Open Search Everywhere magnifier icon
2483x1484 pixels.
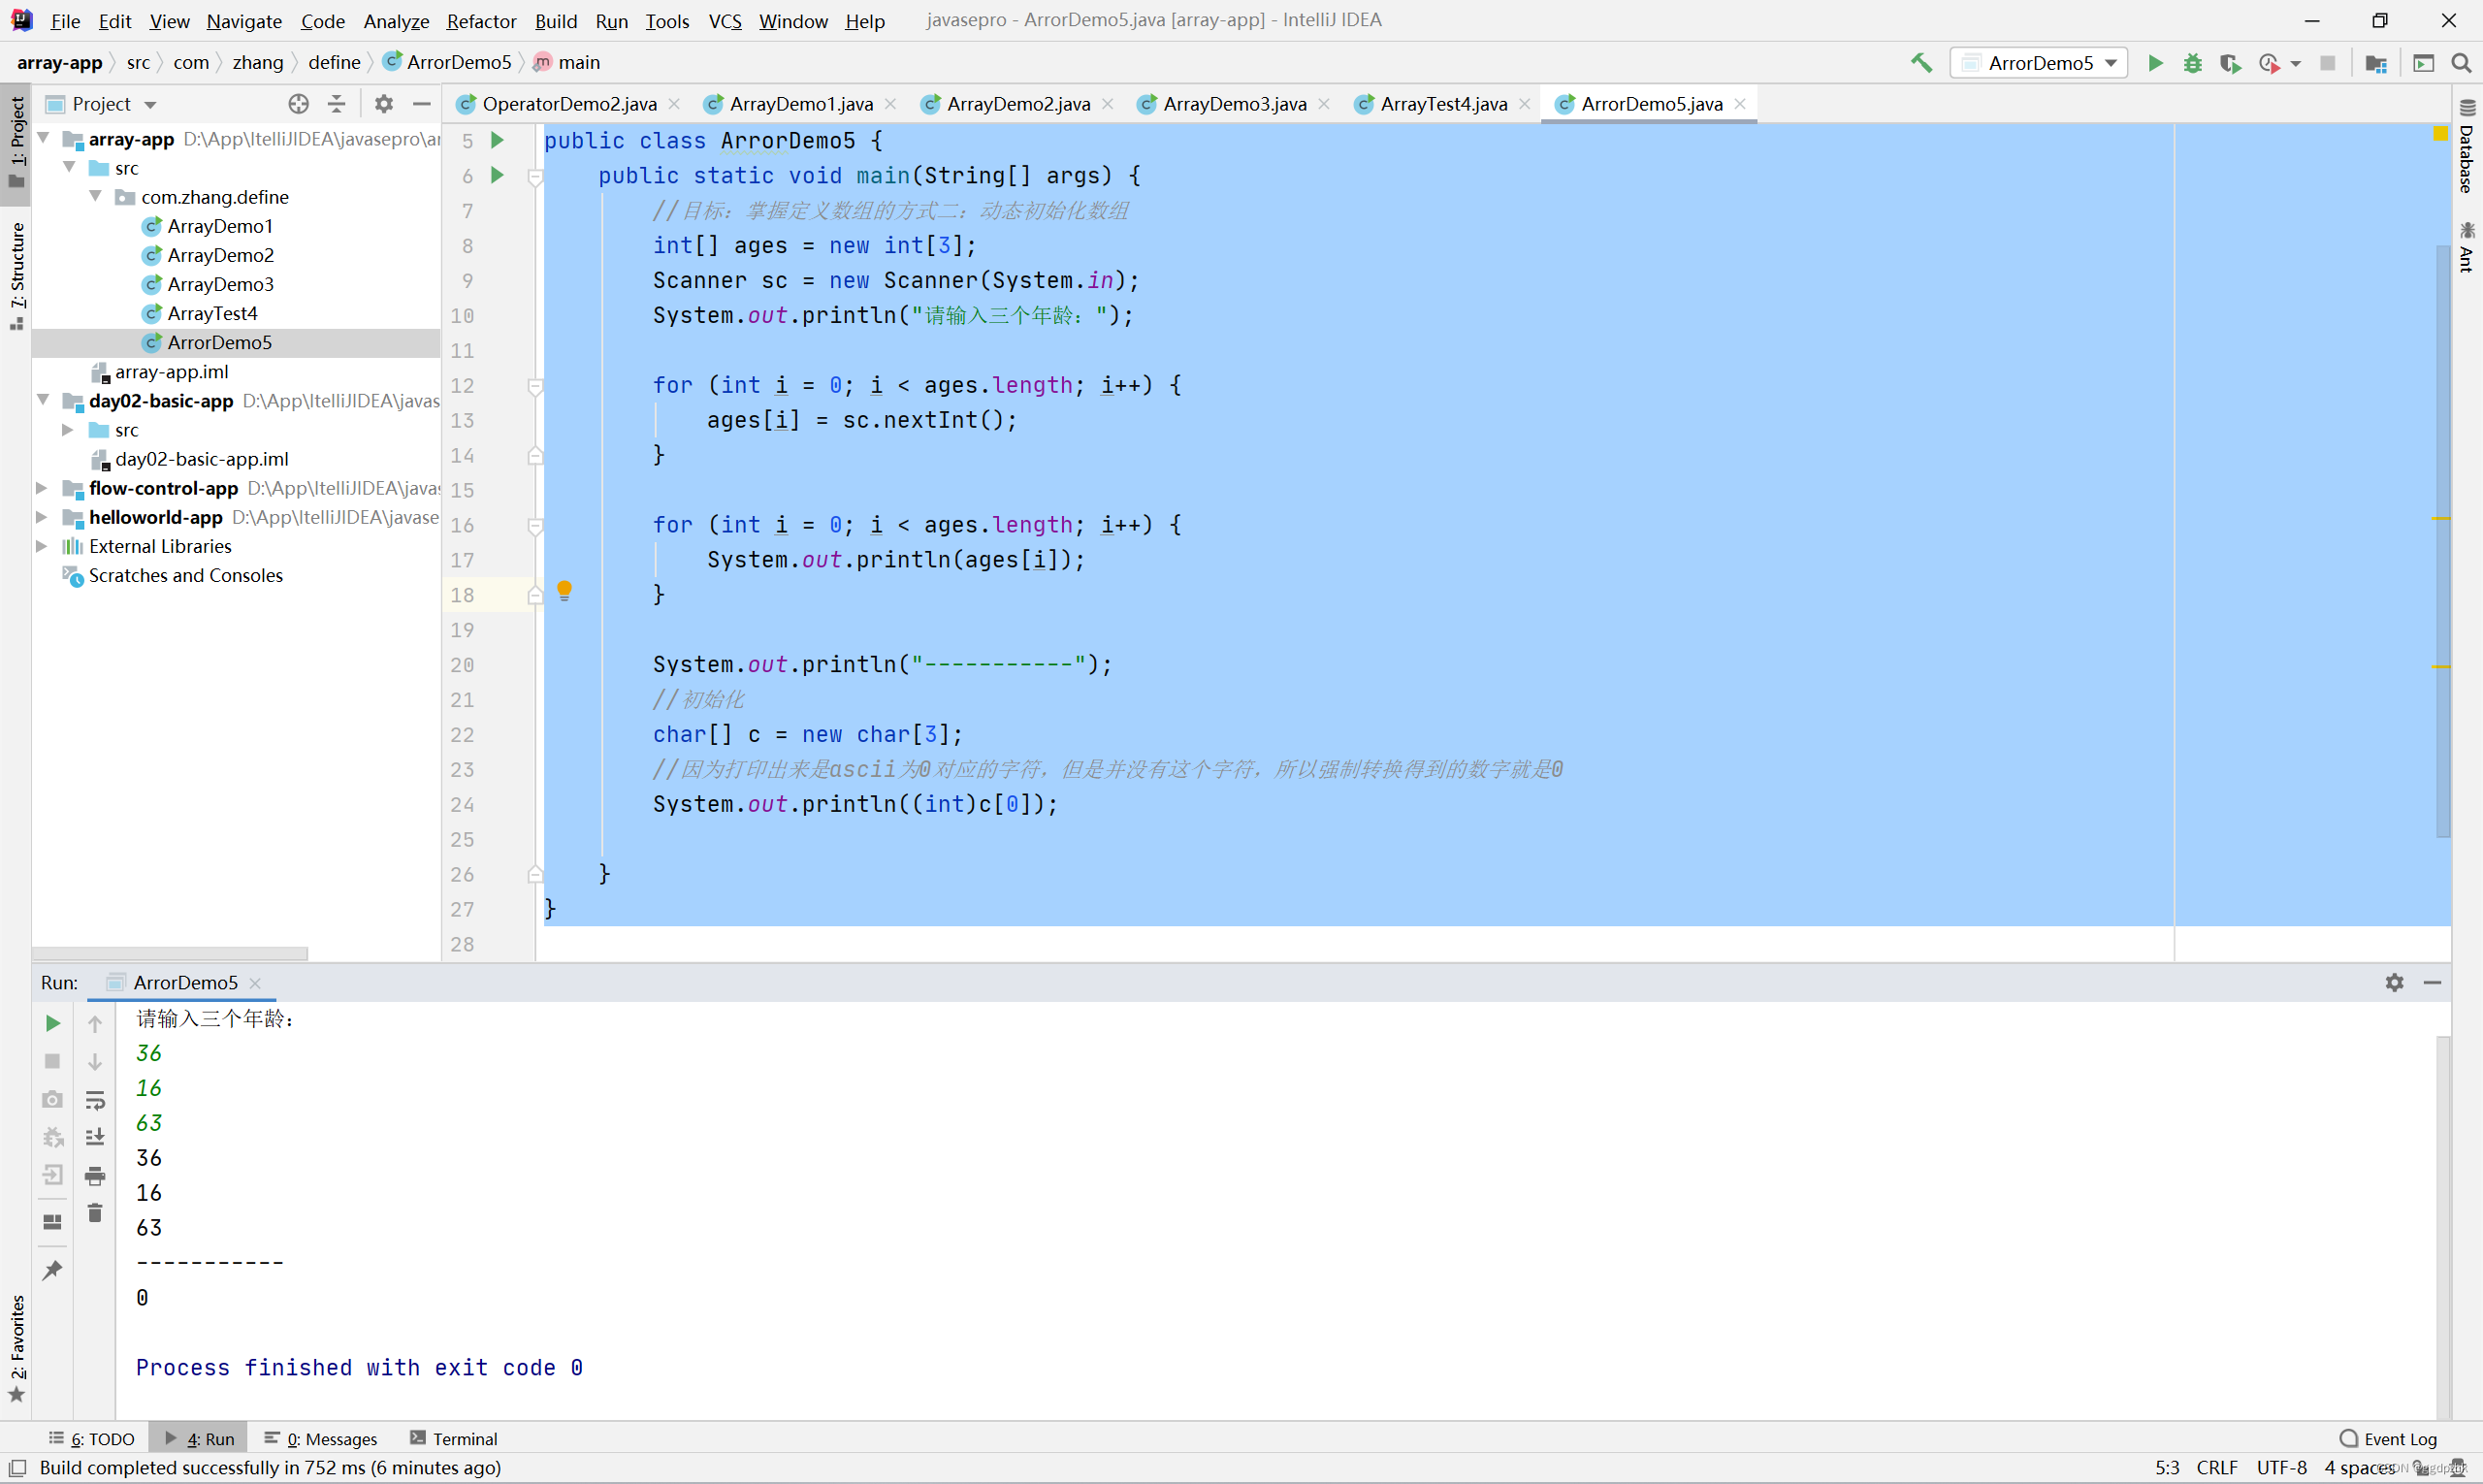2461,63
